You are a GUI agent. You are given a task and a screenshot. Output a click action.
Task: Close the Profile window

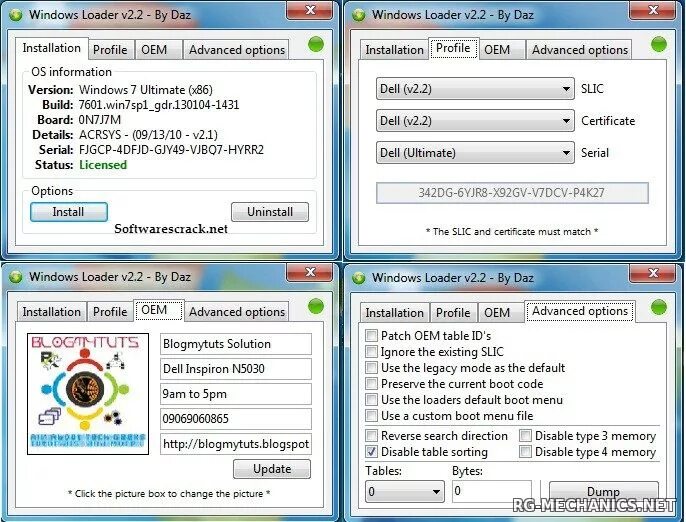653,10
